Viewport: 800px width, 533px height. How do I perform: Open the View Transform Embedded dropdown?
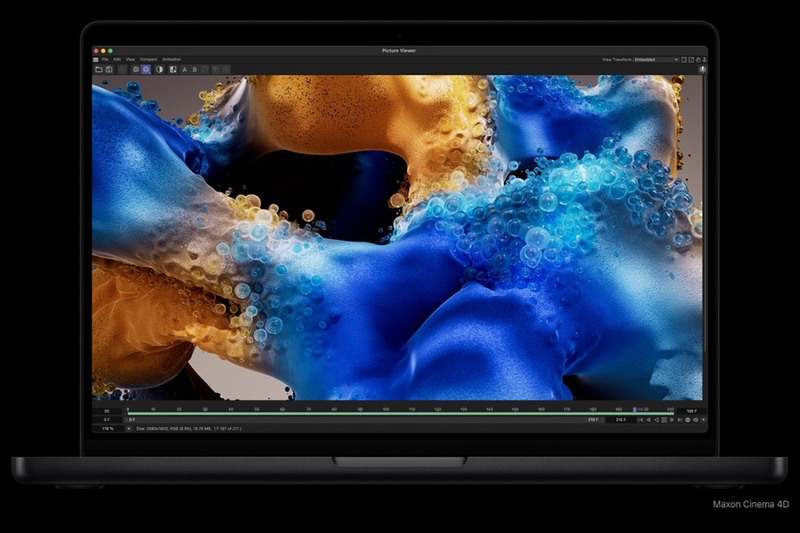click(657, 60)
